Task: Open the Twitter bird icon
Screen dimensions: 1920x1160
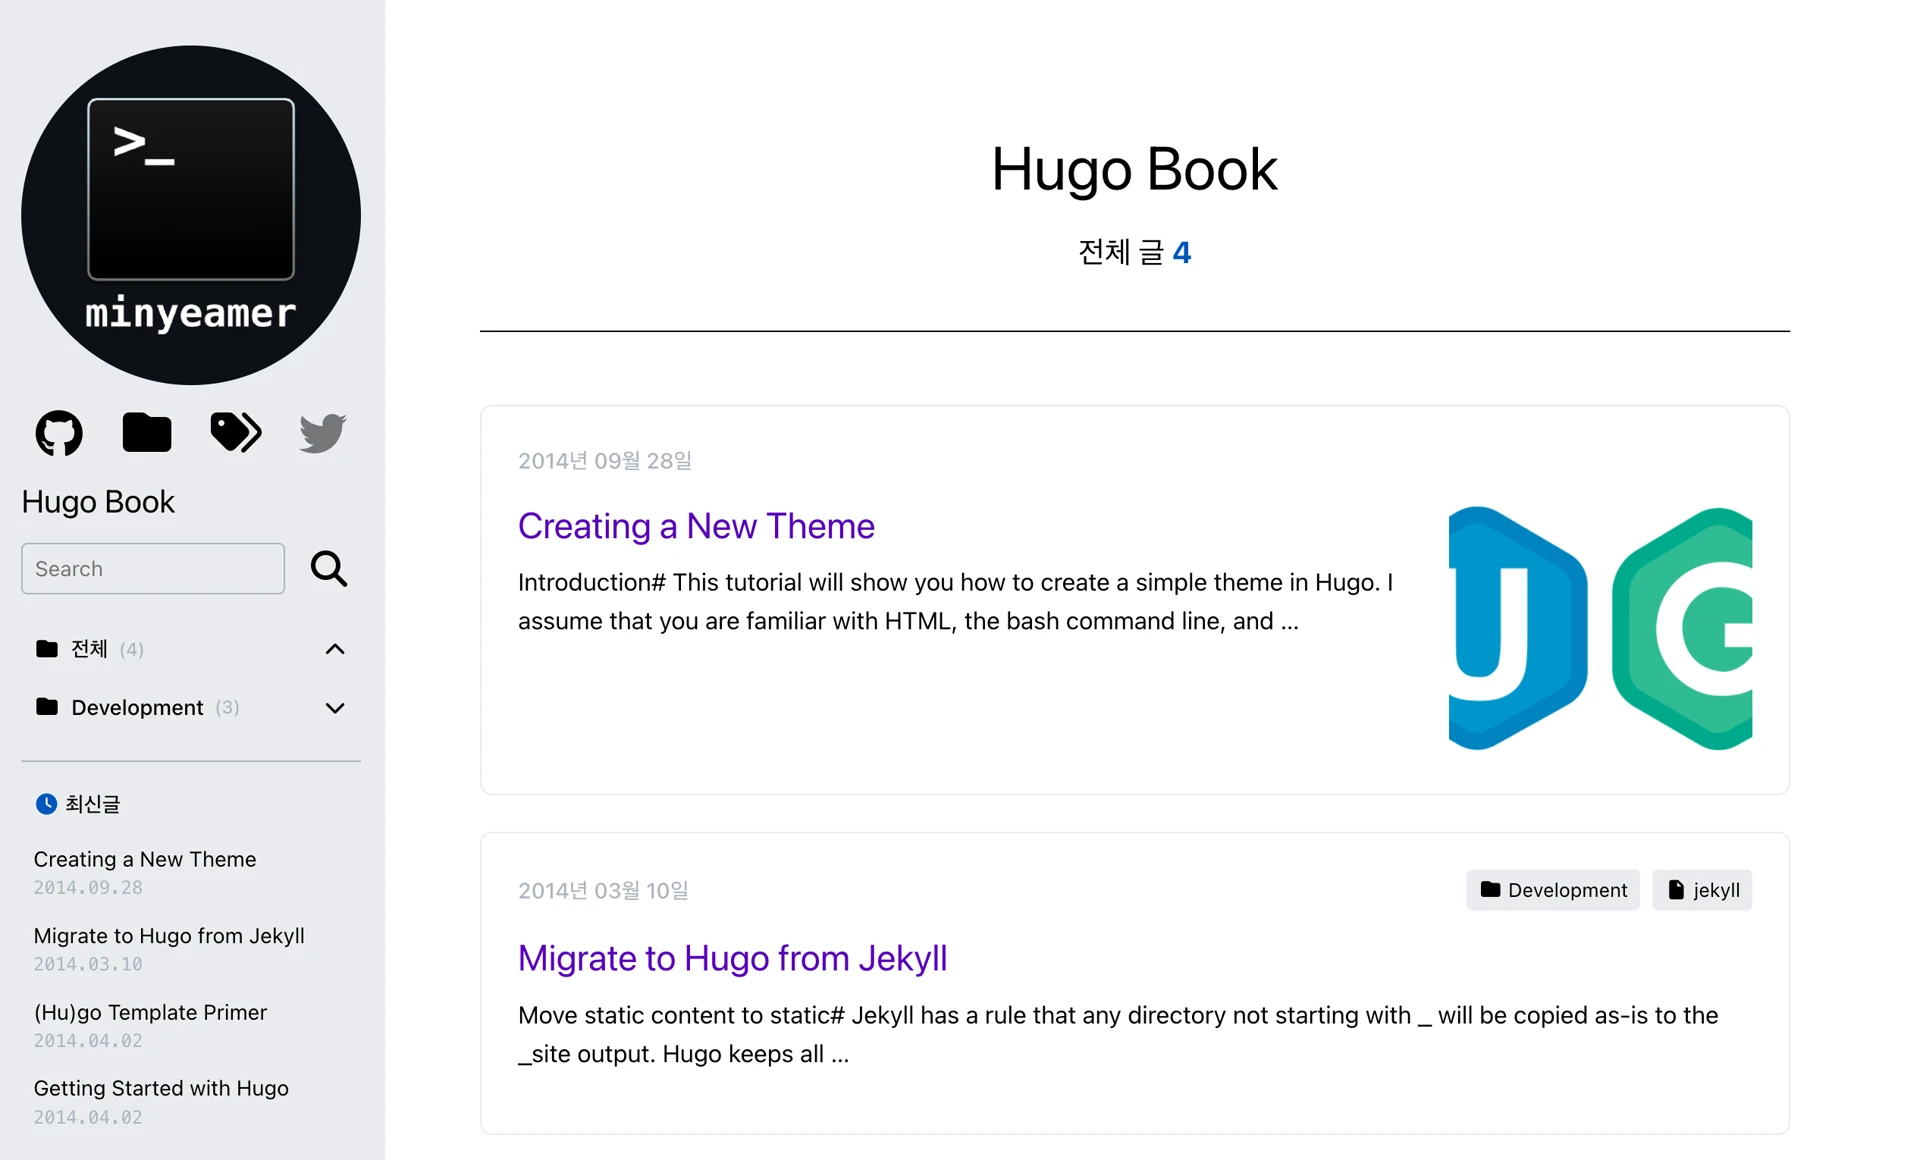Action: click(x=323, y=433)
